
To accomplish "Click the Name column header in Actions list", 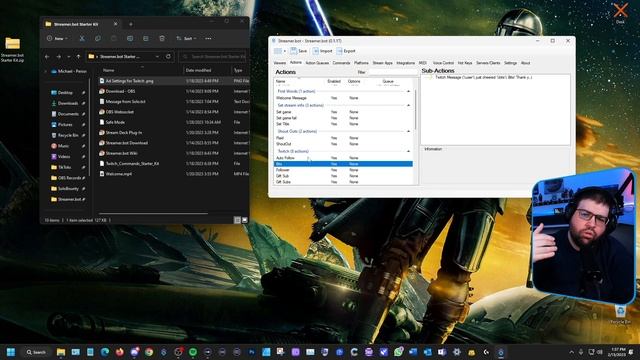I will tap(280, 81).
